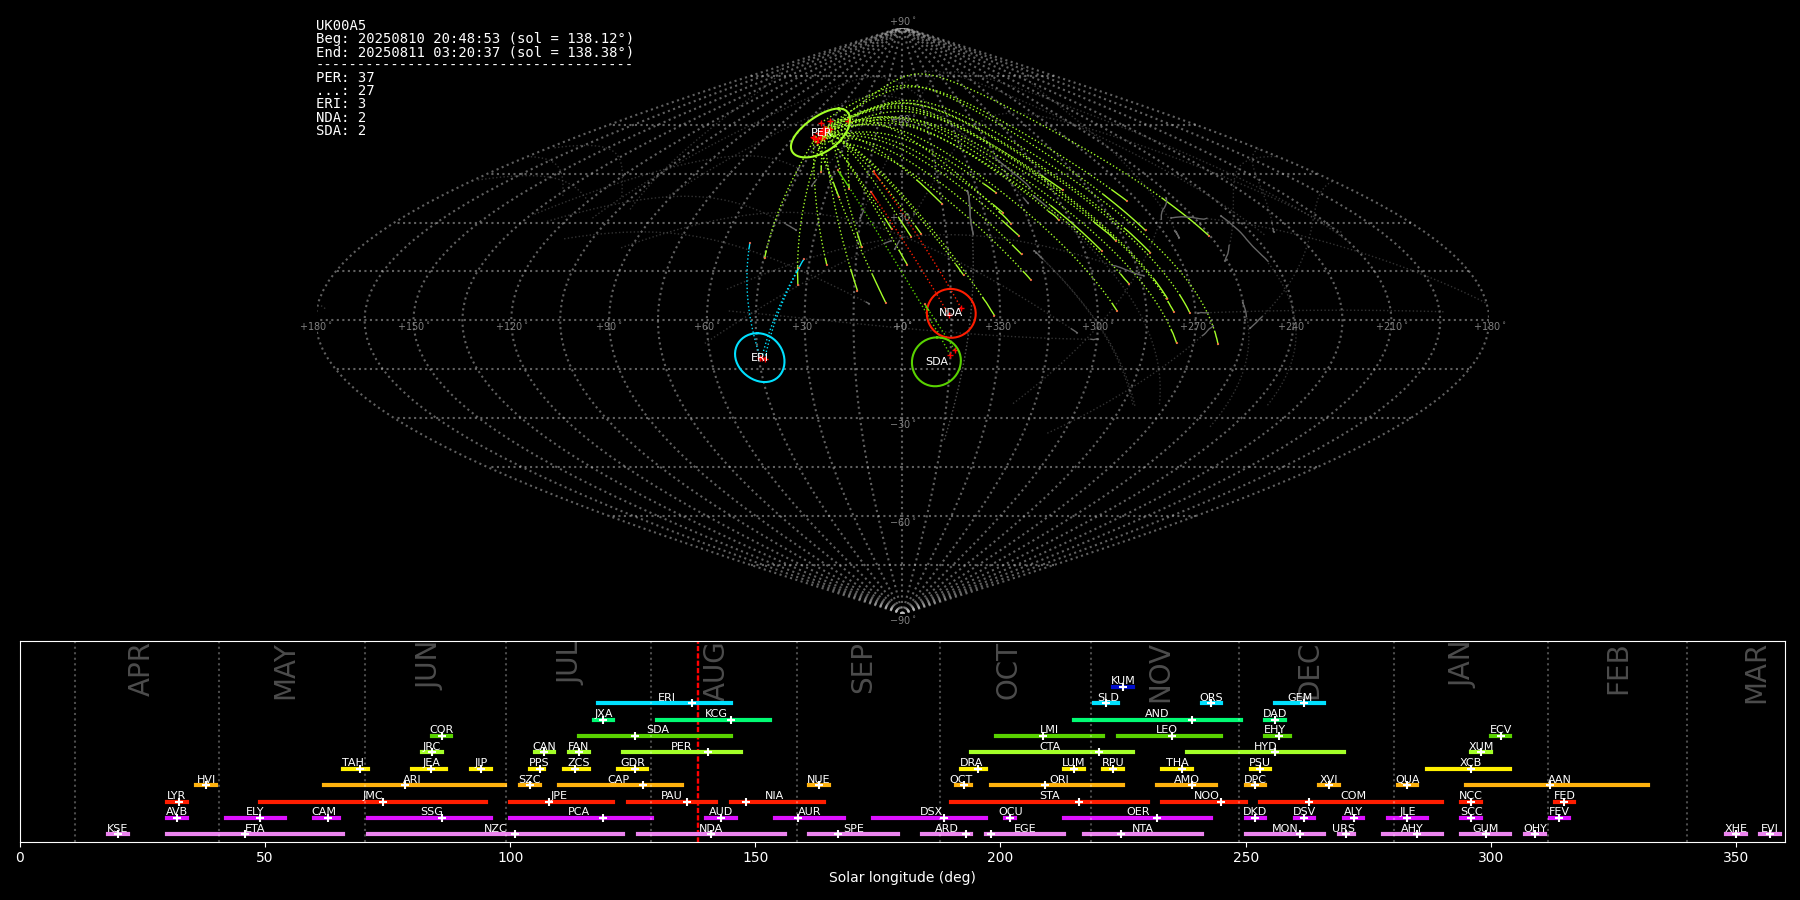Select the KSE shower label

coord(117,829)
